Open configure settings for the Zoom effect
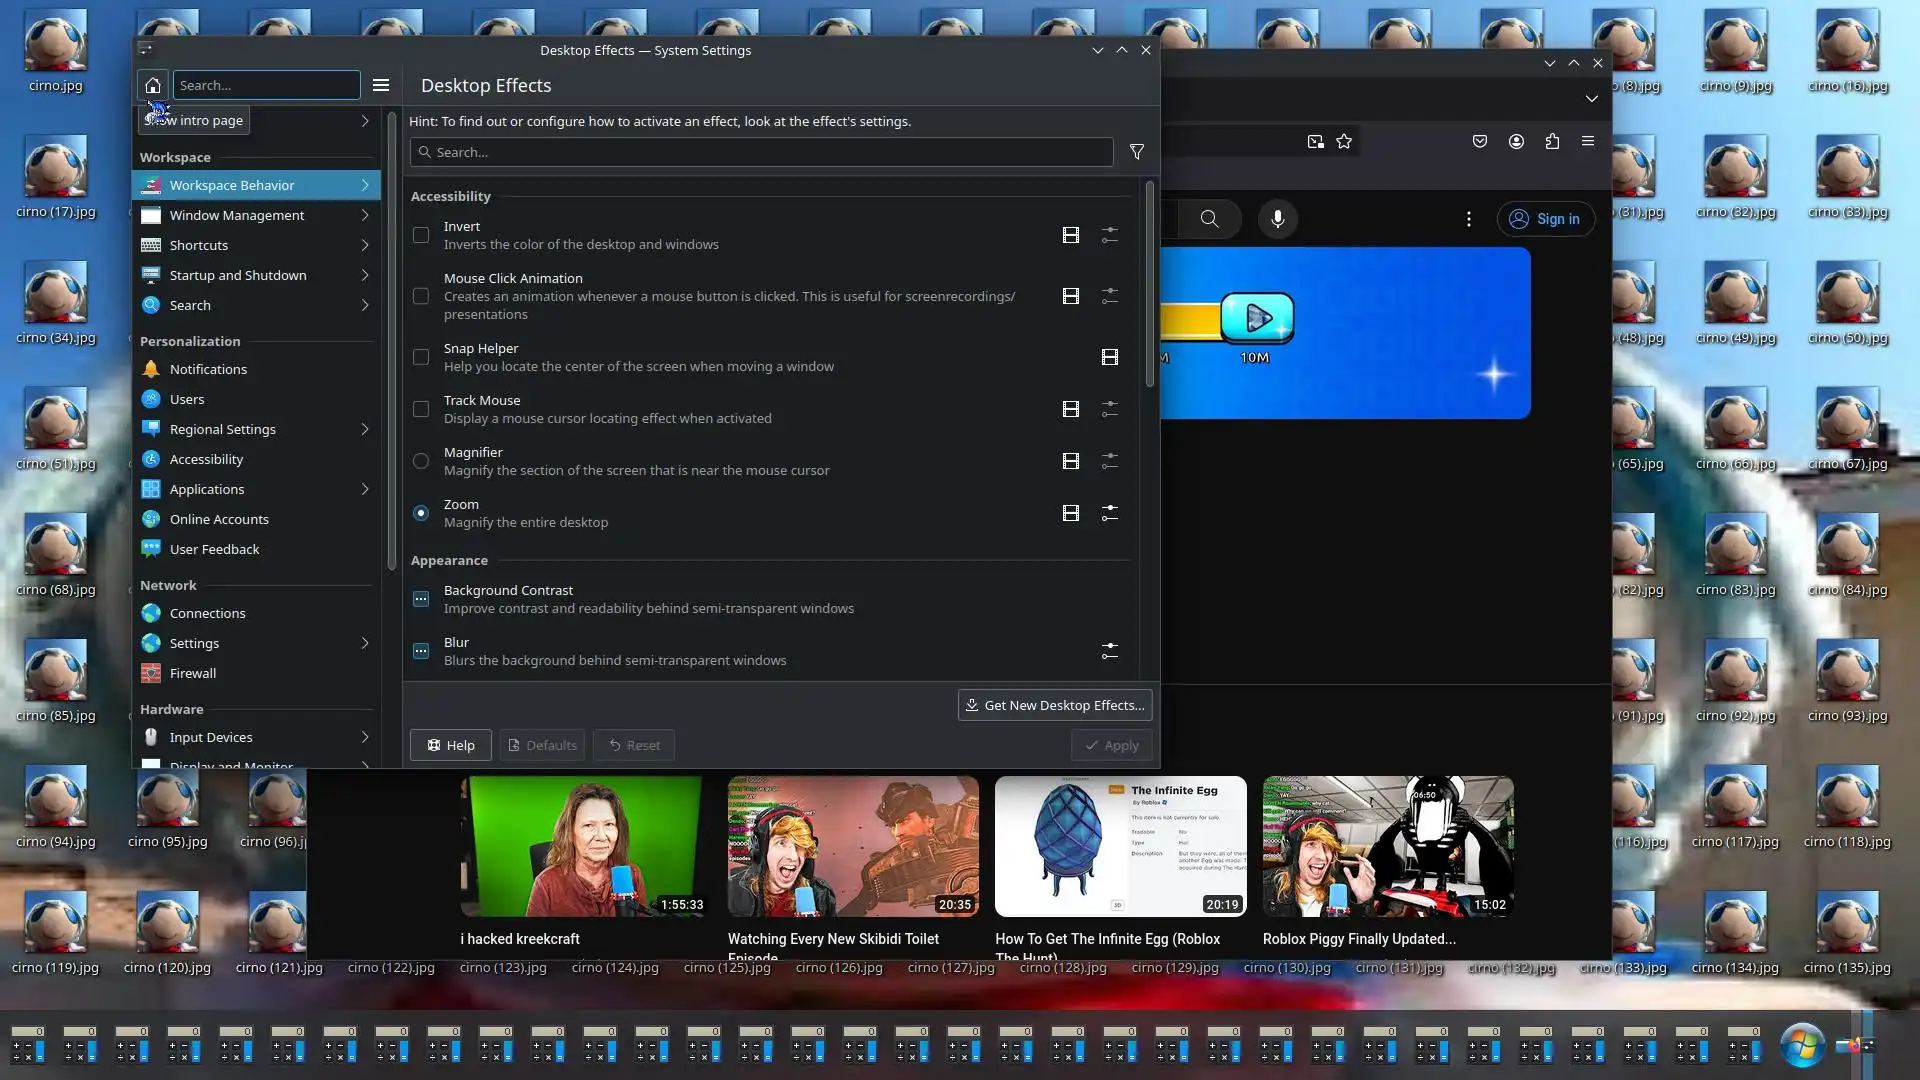This screenshot has height=1080, width=1920. 1110,513
